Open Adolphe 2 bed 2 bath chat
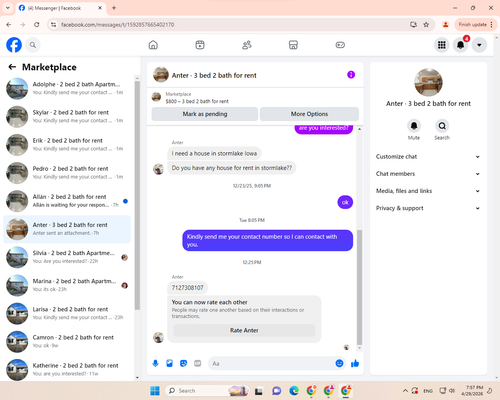This screenshot has width=500, height=400. click(67, 88)
